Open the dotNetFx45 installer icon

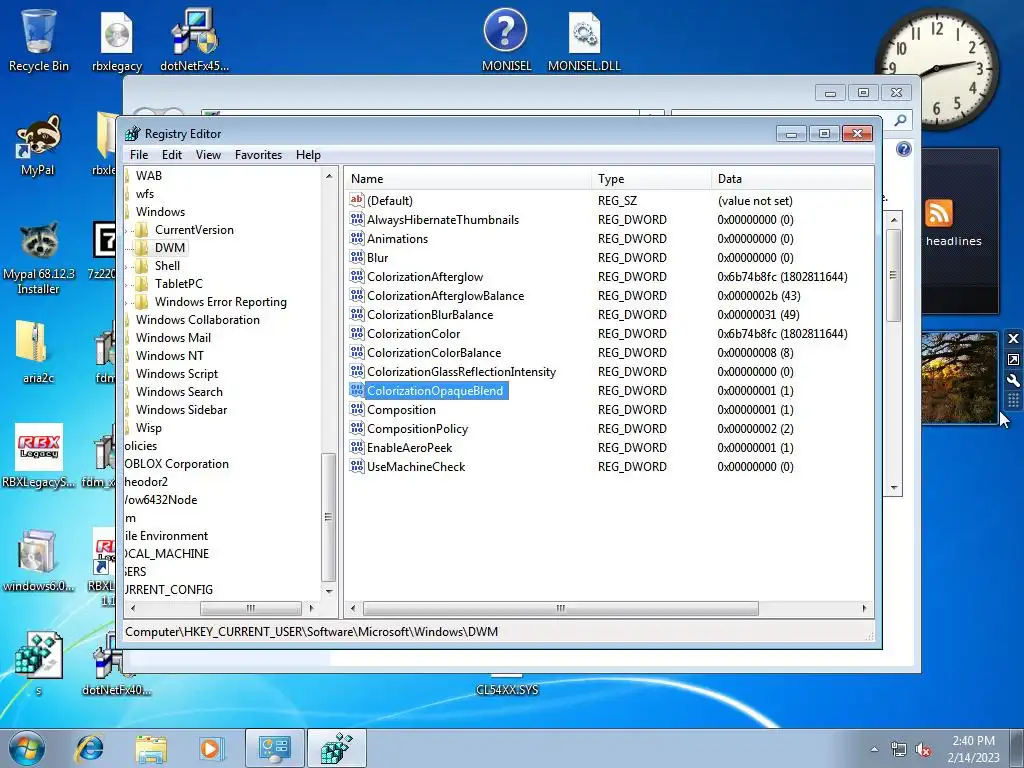coord(195,39)
